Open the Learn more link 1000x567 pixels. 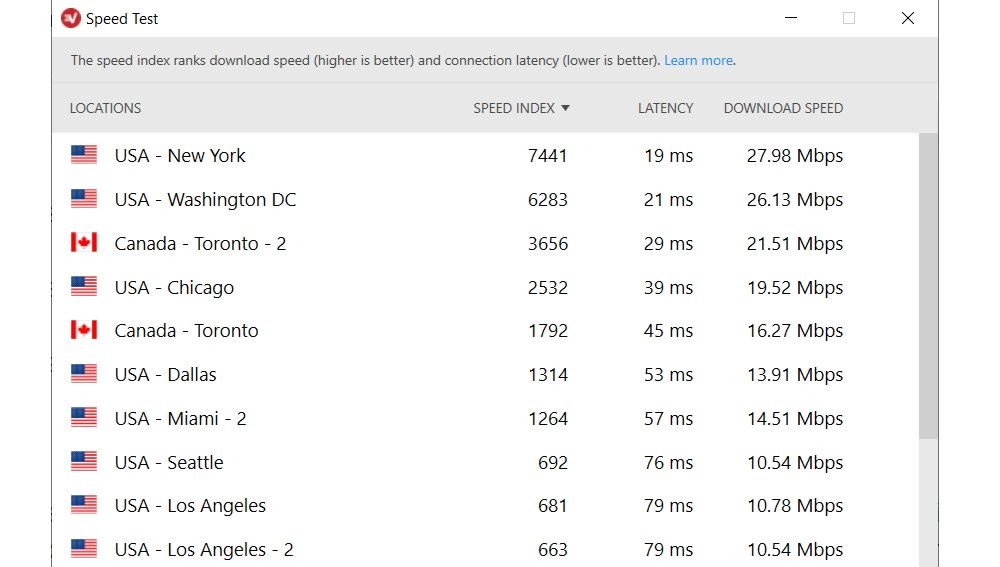pyautogui.click(x=698, y=60)
